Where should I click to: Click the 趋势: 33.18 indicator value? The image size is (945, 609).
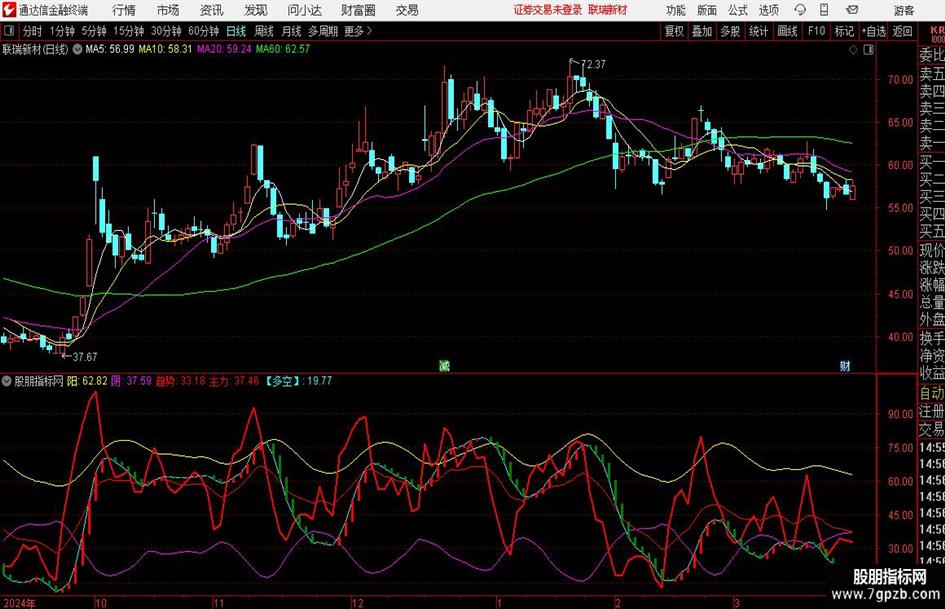[x=180, y=381]
